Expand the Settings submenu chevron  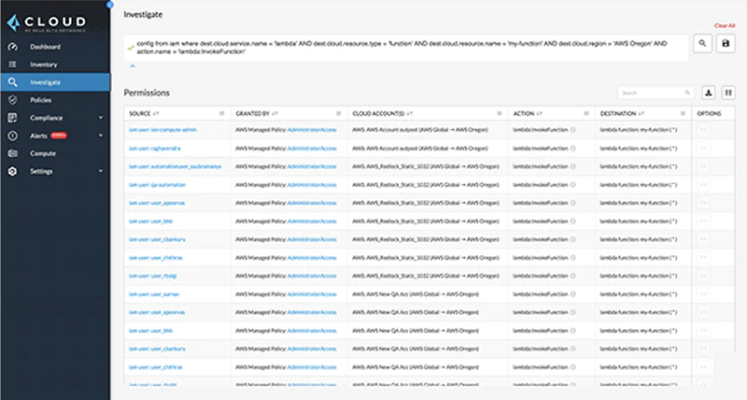[100, 171]
